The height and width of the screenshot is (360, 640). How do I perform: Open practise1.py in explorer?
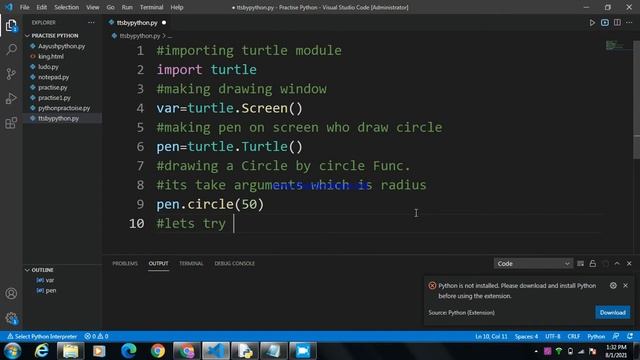(54, 98)
